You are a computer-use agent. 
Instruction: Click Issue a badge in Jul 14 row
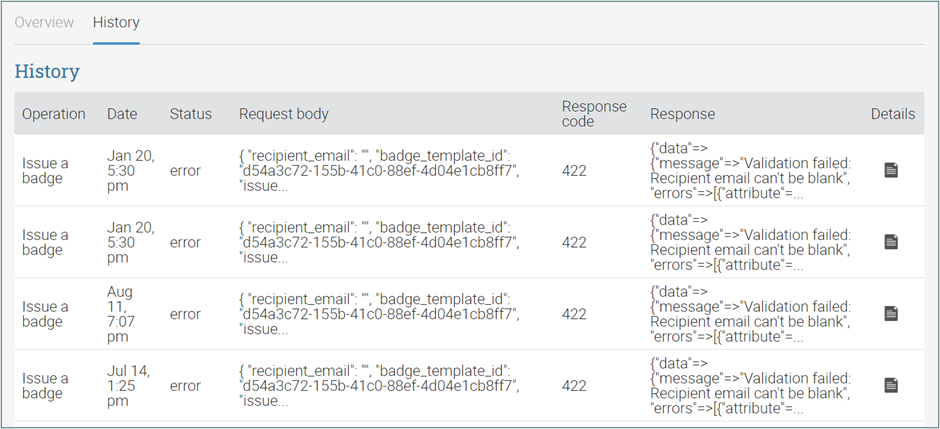click(x=46, y=386)
